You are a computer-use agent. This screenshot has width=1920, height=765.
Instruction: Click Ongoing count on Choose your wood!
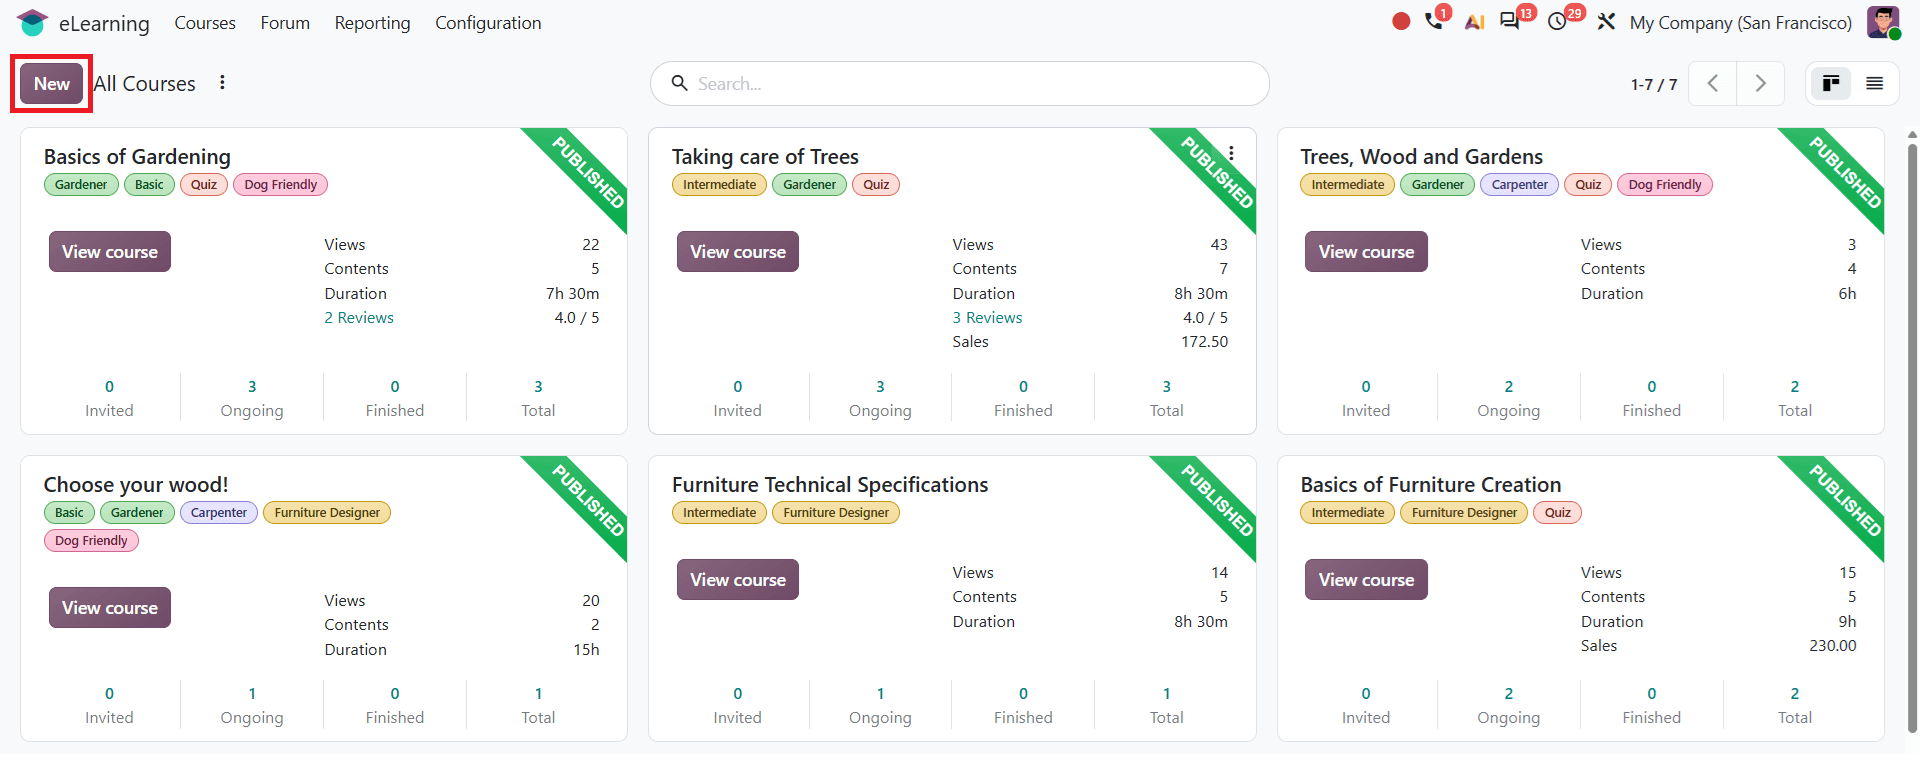pyautogui.click(x=252, y=705)
